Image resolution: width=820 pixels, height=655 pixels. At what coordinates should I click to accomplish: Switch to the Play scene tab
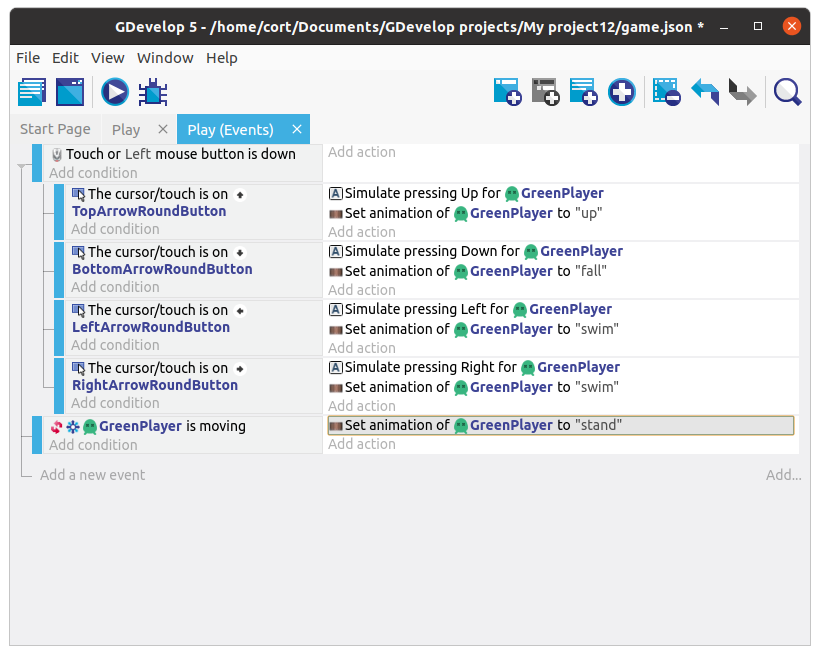126,129
